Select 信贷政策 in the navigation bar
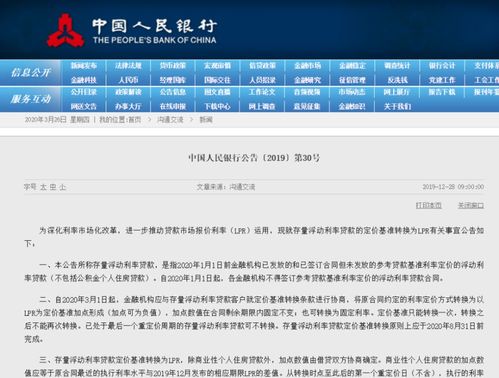This screenshot has height=378, width=499. point(262,66)
